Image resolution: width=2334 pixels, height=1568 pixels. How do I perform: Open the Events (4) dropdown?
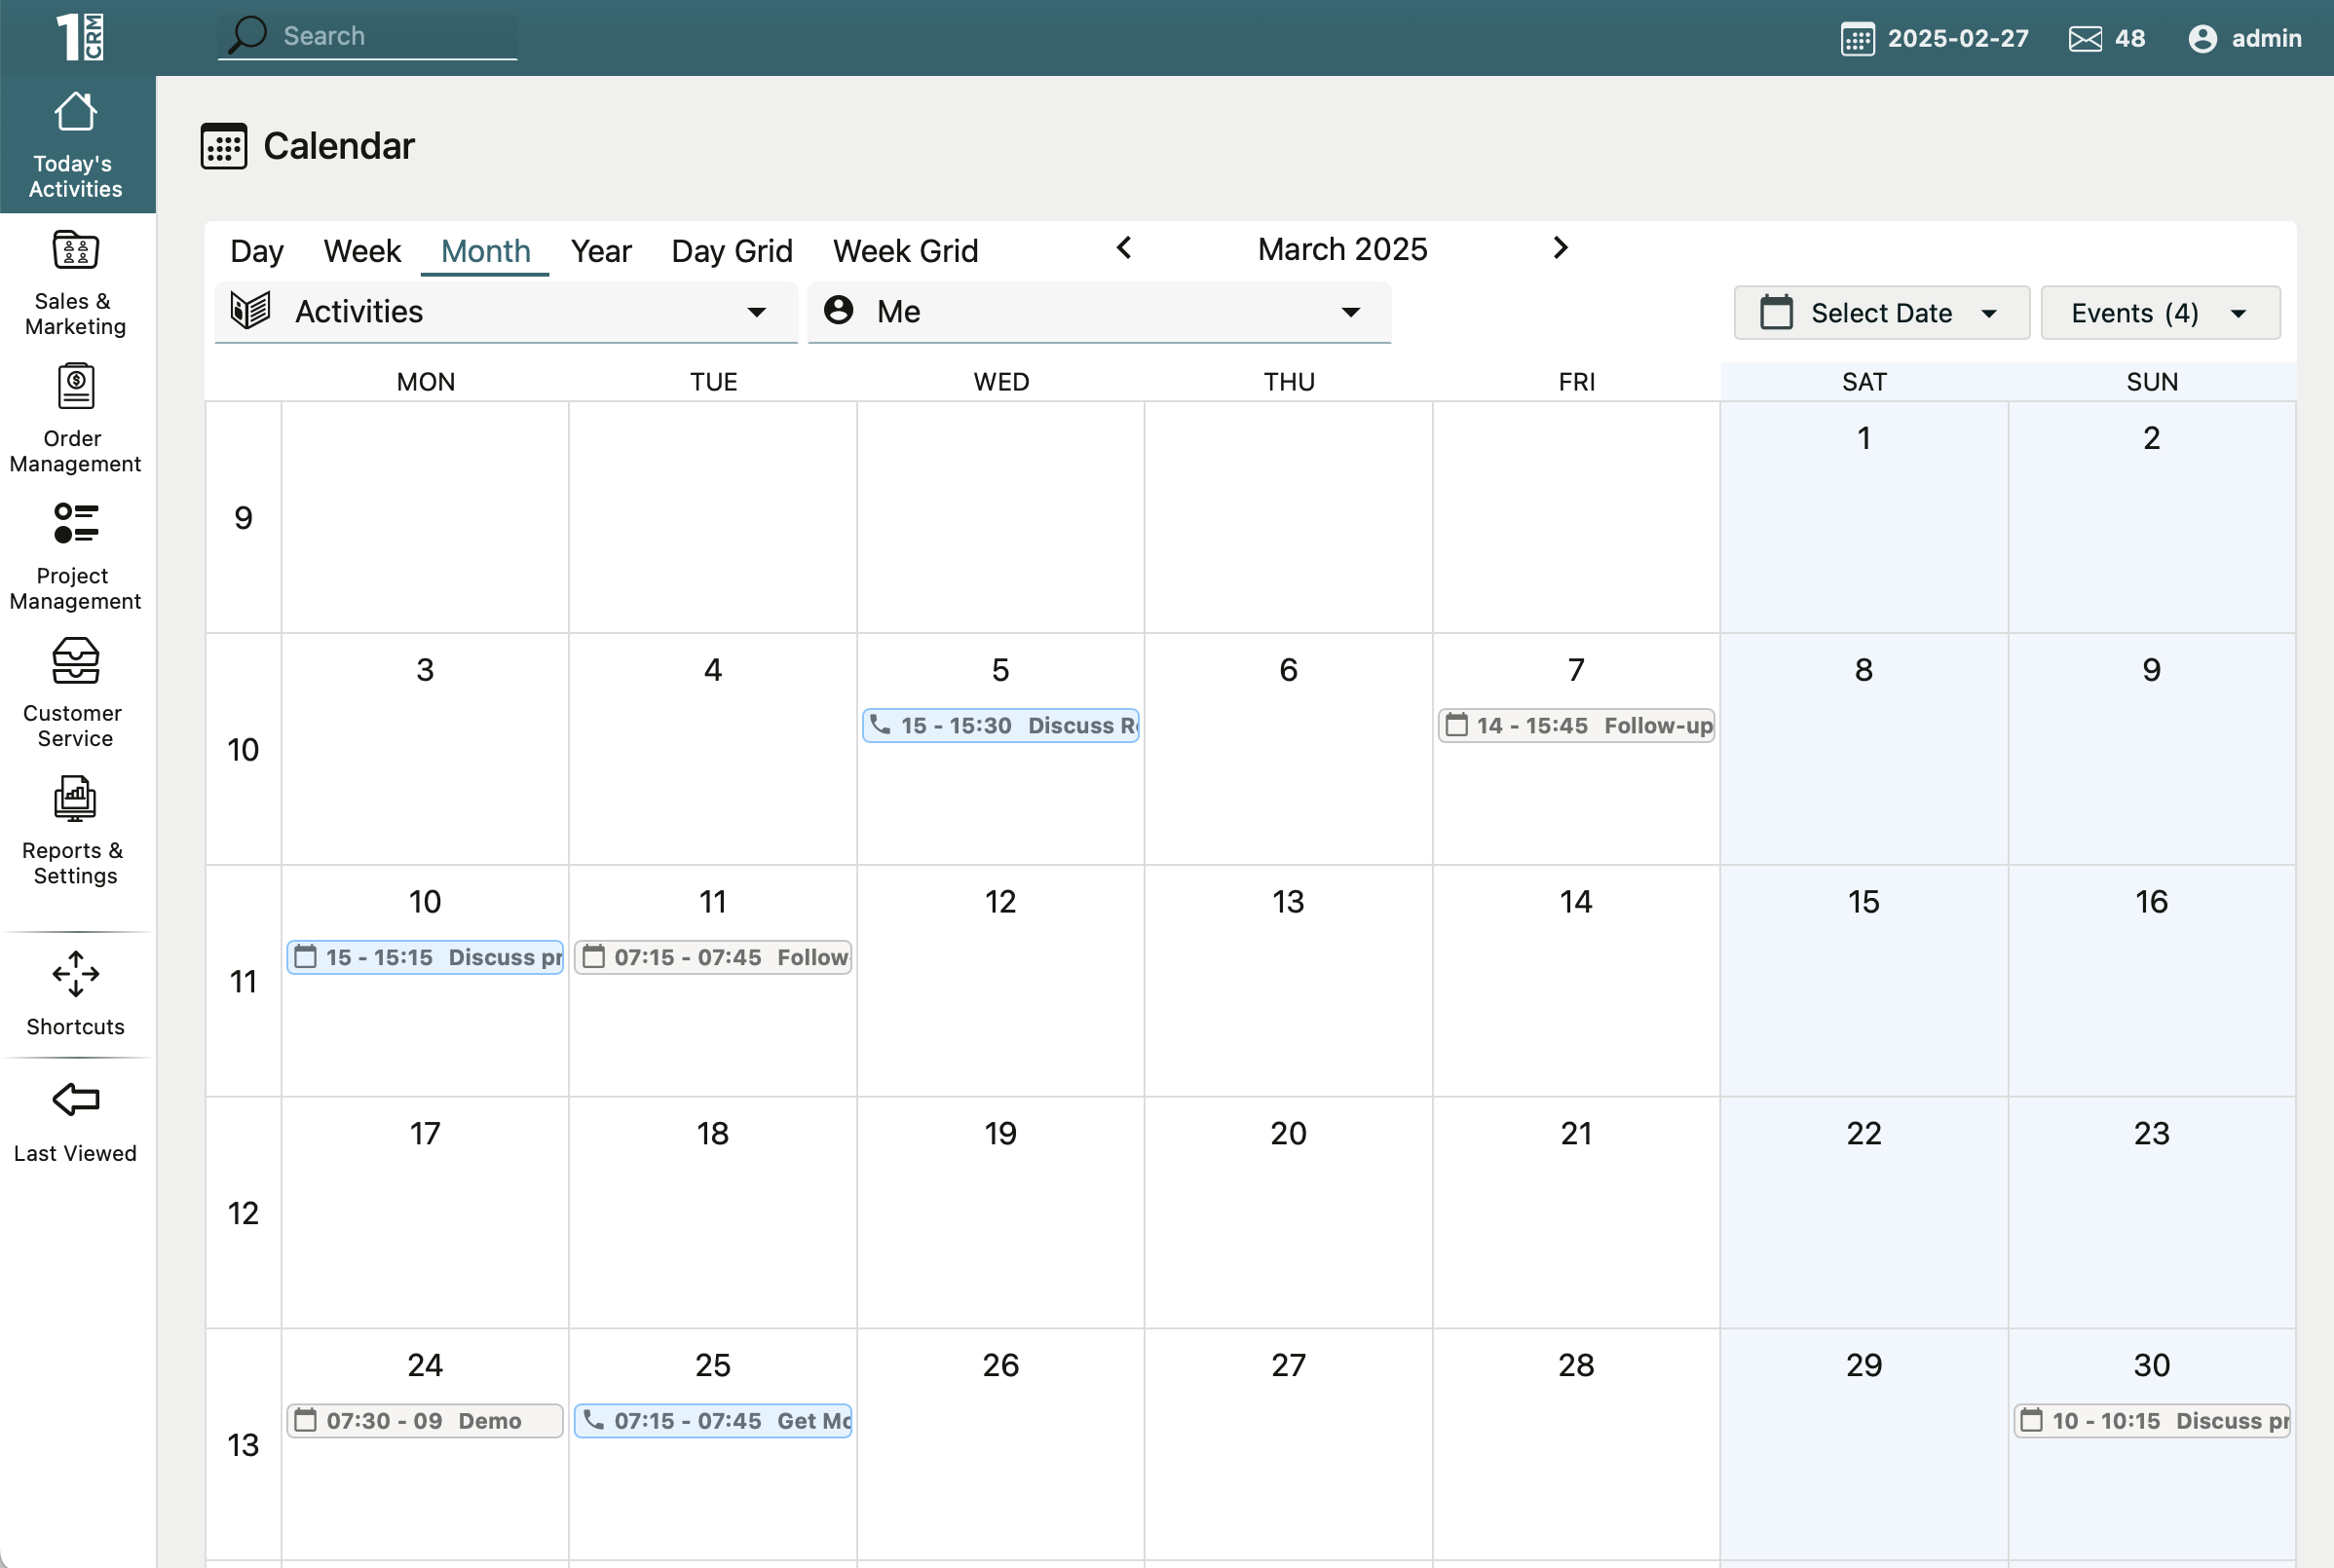tap(2159, 313)
